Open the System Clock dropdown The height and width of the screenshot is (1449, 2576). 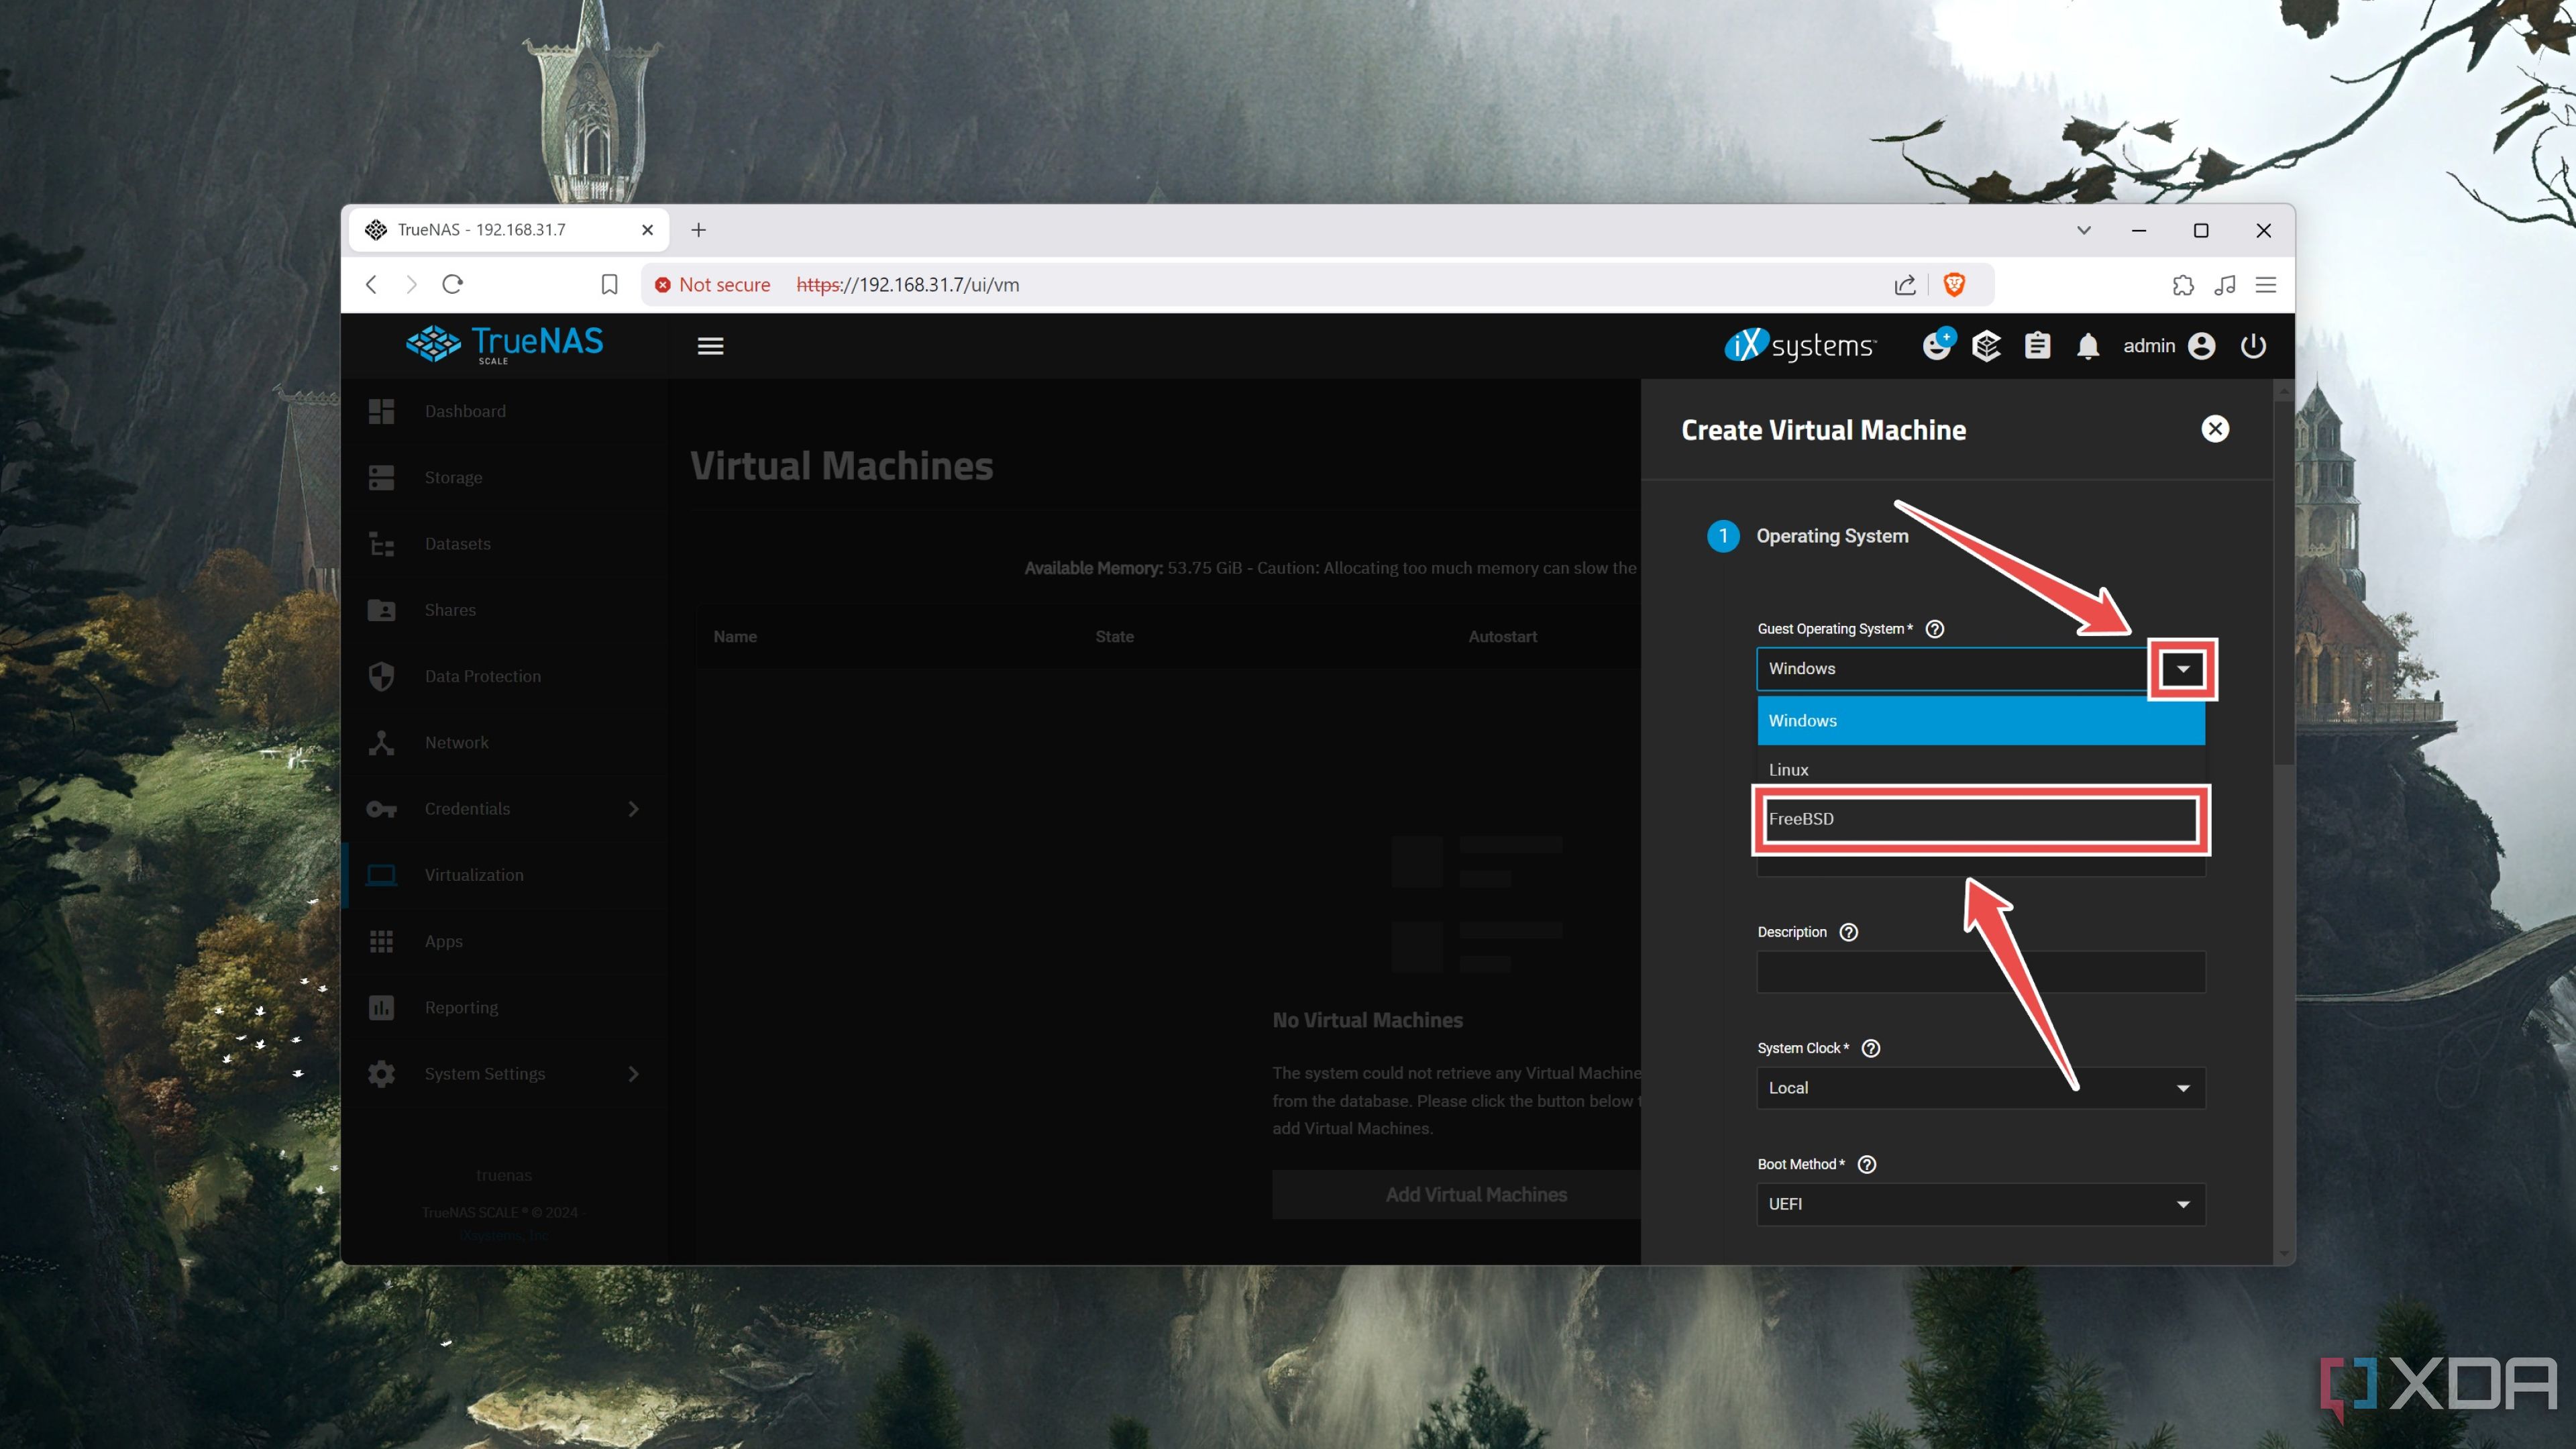point(1981,1088)
